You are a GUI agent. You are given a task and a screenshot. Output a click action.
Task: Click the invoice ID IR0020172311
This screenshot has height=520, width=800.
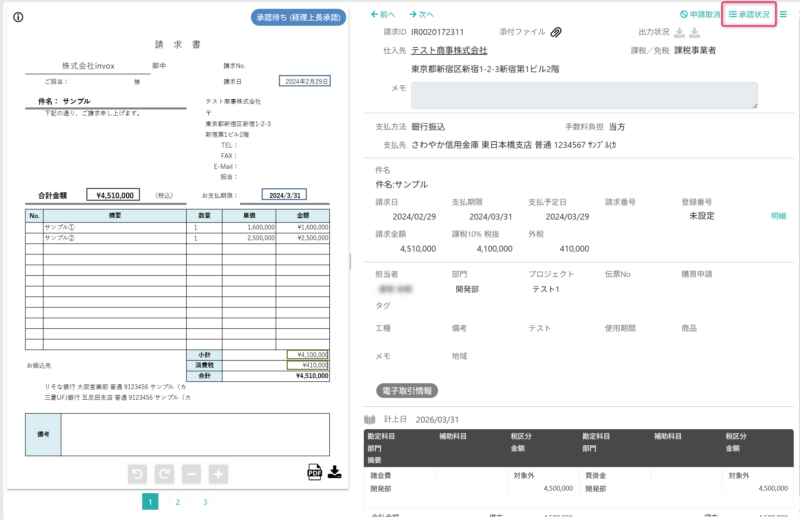click(x=437, y=32)
